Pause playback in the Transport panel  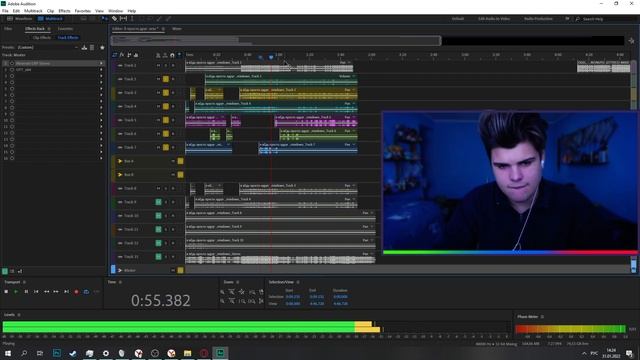click(x=26, y=291)
